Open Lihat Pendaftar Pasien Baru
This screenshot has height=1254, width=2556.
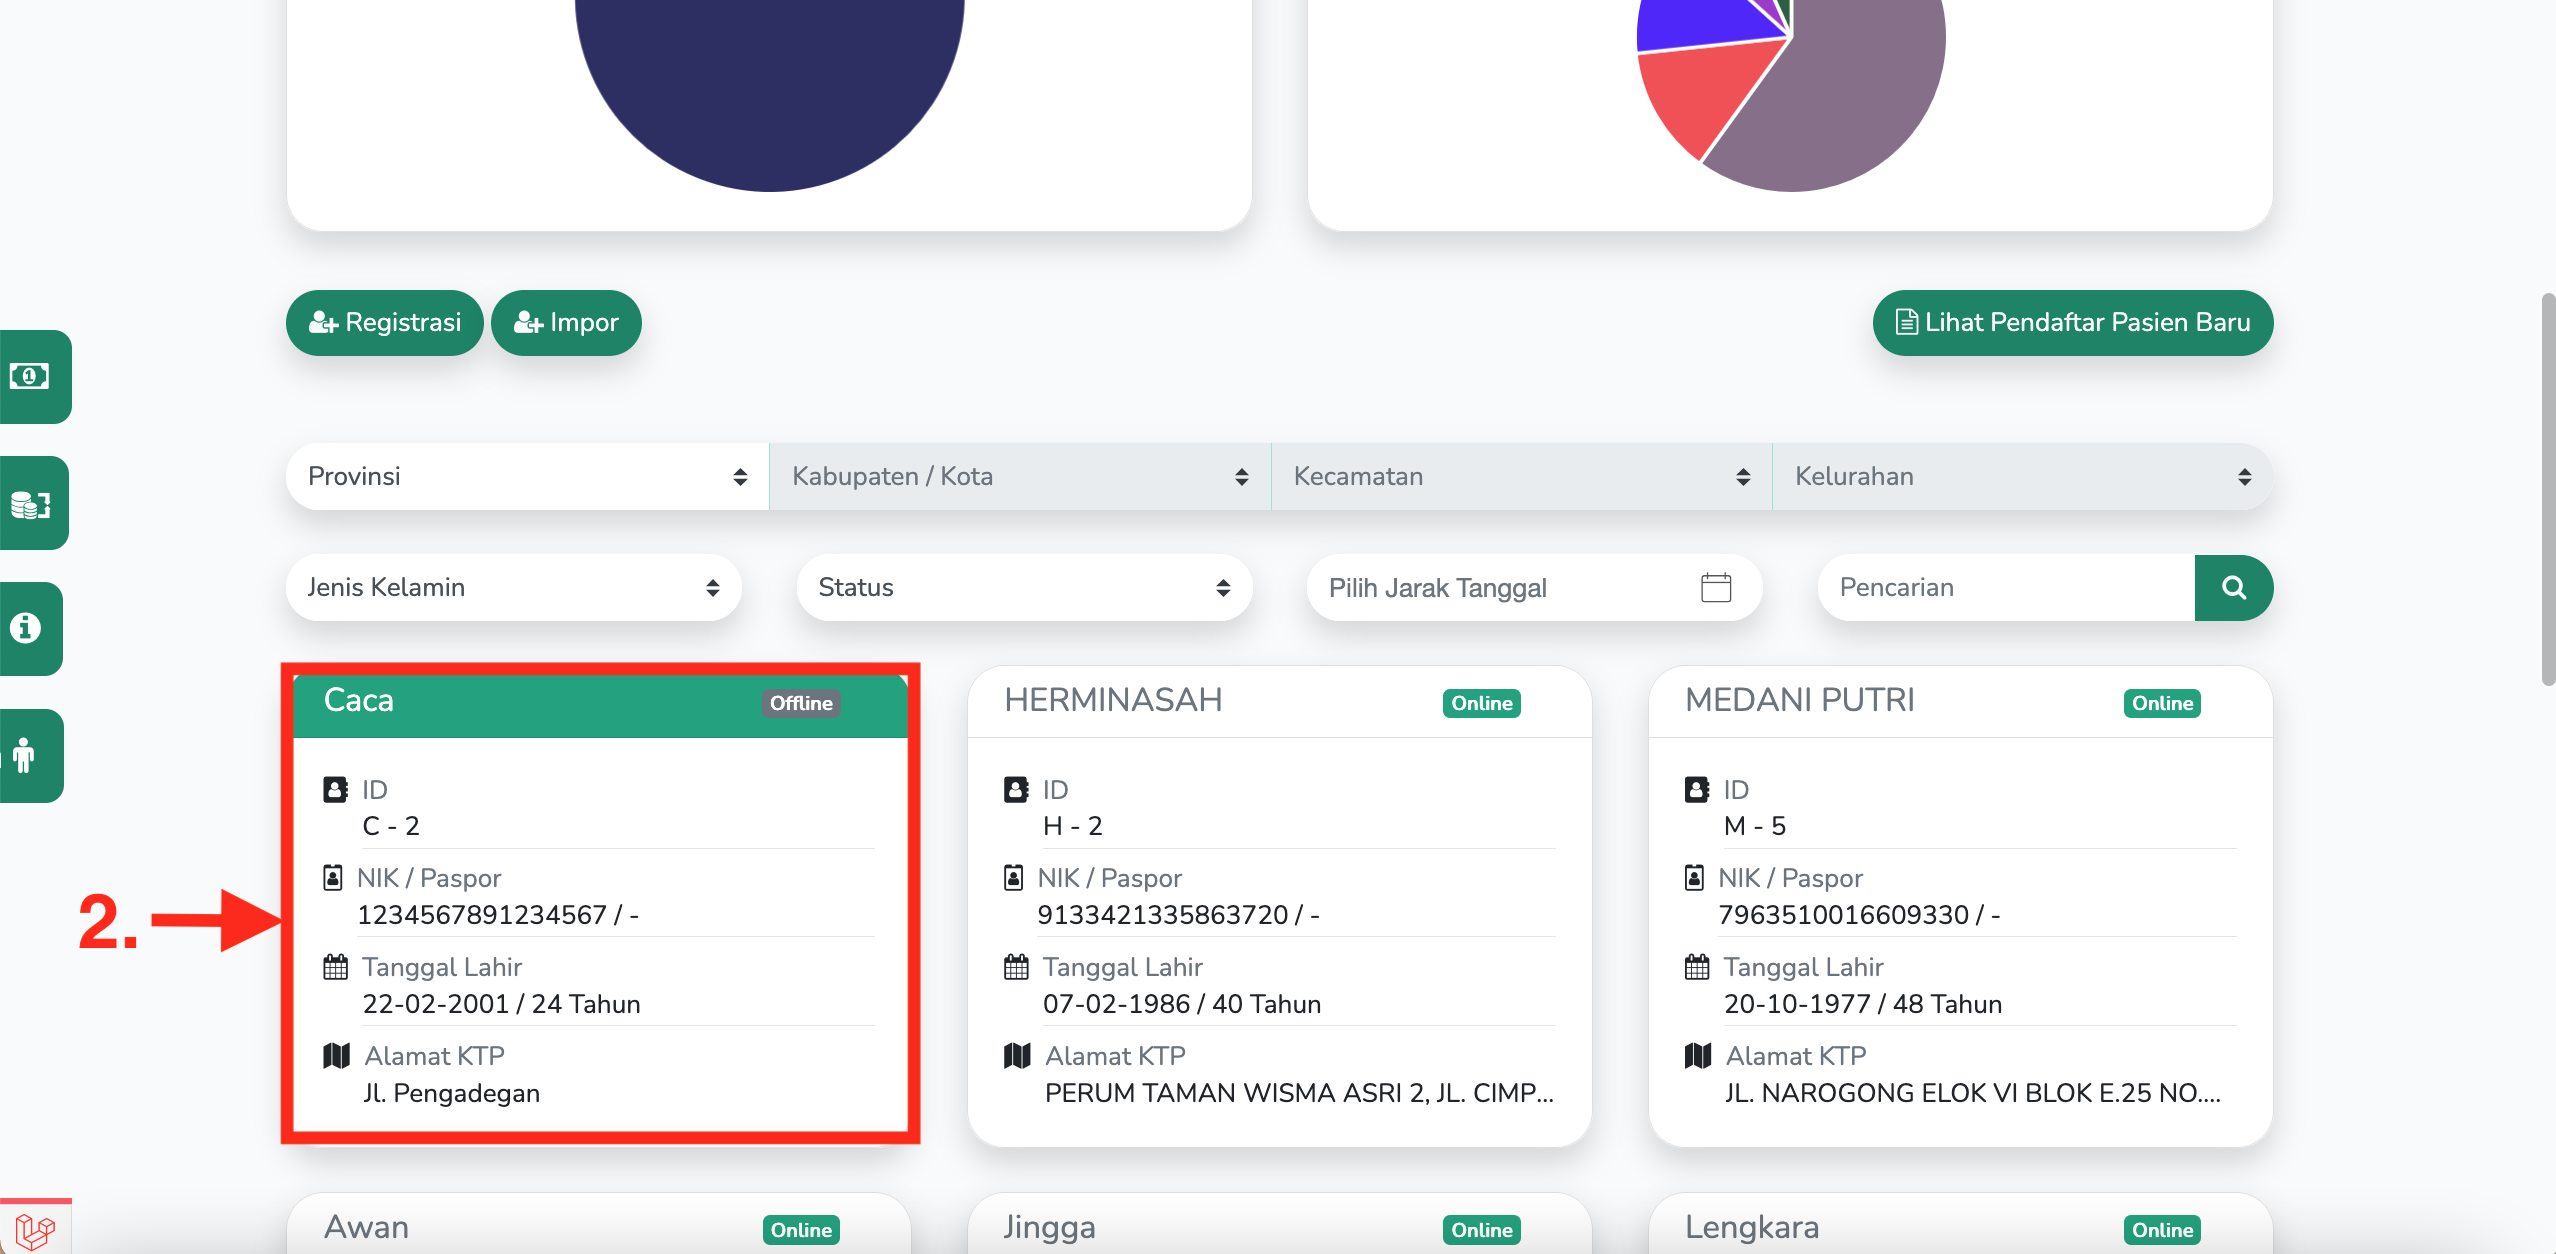(2072, 322)
